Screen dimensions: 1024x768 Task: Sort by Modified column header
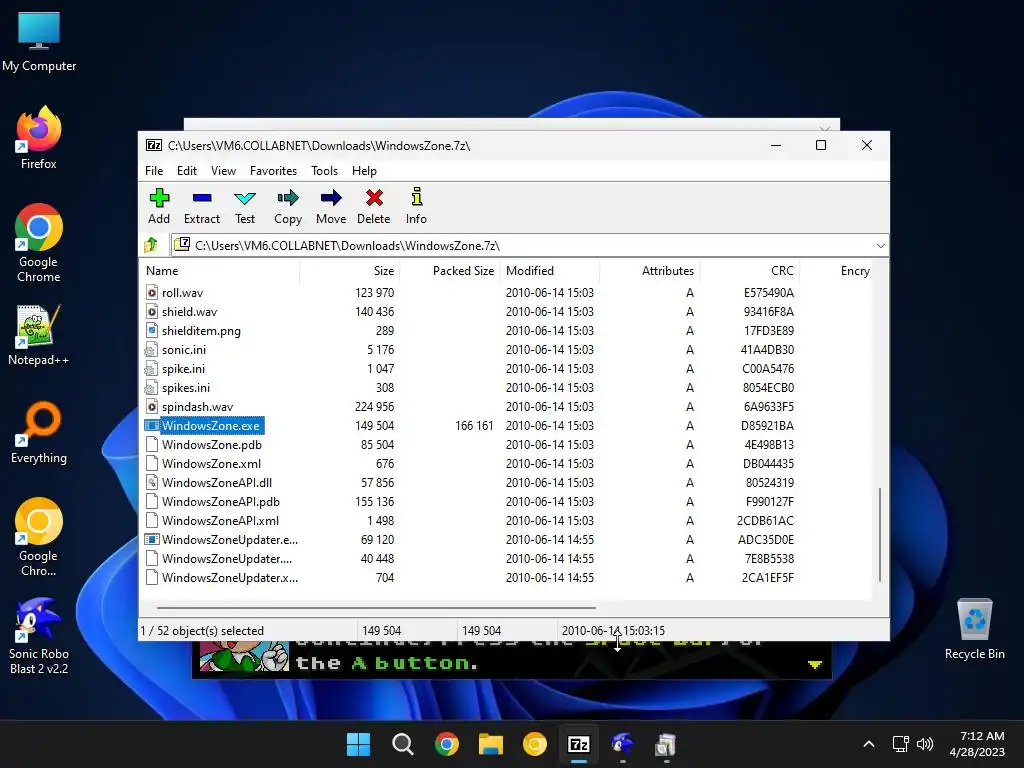549,270
